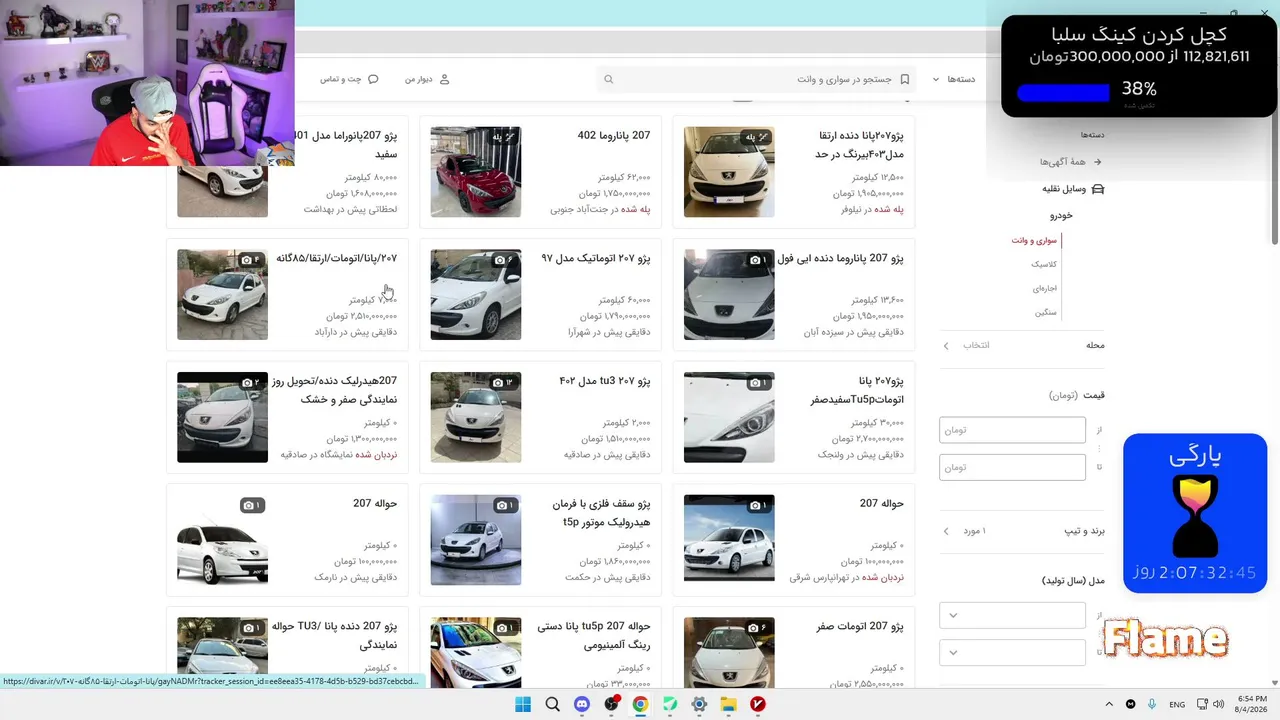1280x720 pixels.
Task: Select the سواری و وانت category
Action: pyautogui.click(x=1034, y=240)
